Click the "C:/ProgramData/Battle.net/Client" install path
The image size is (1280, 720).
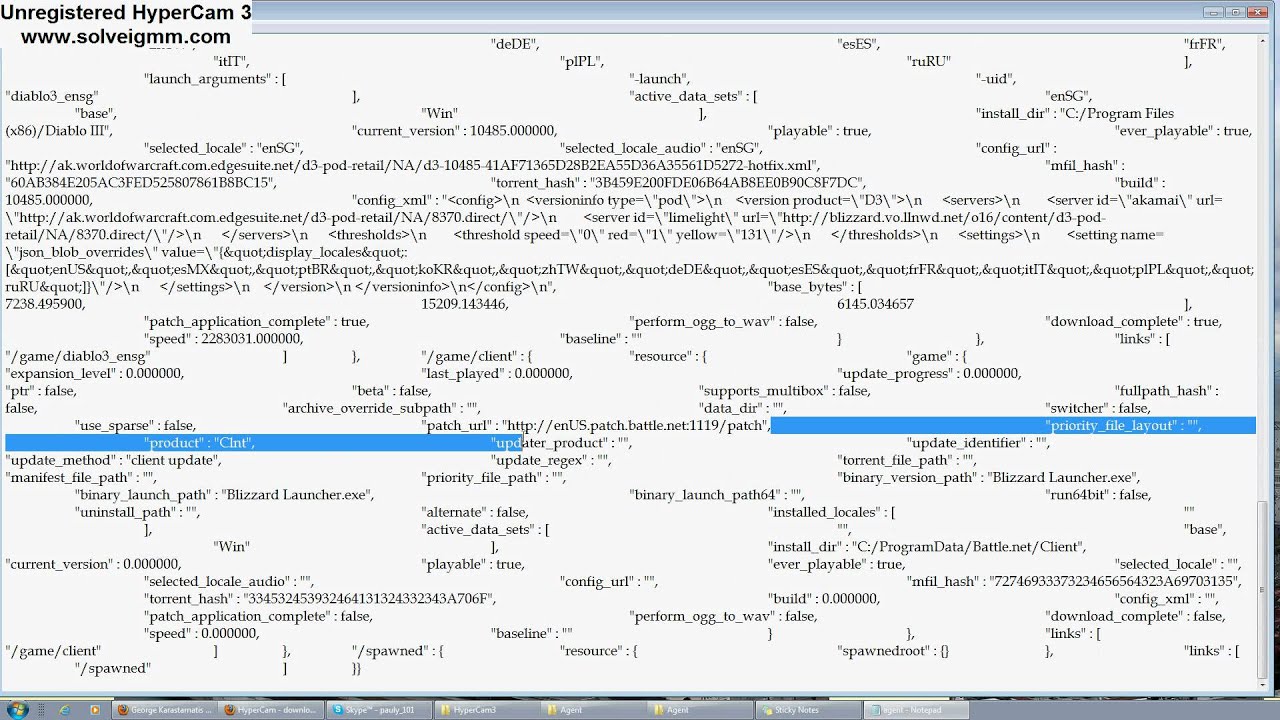point(968,547)
